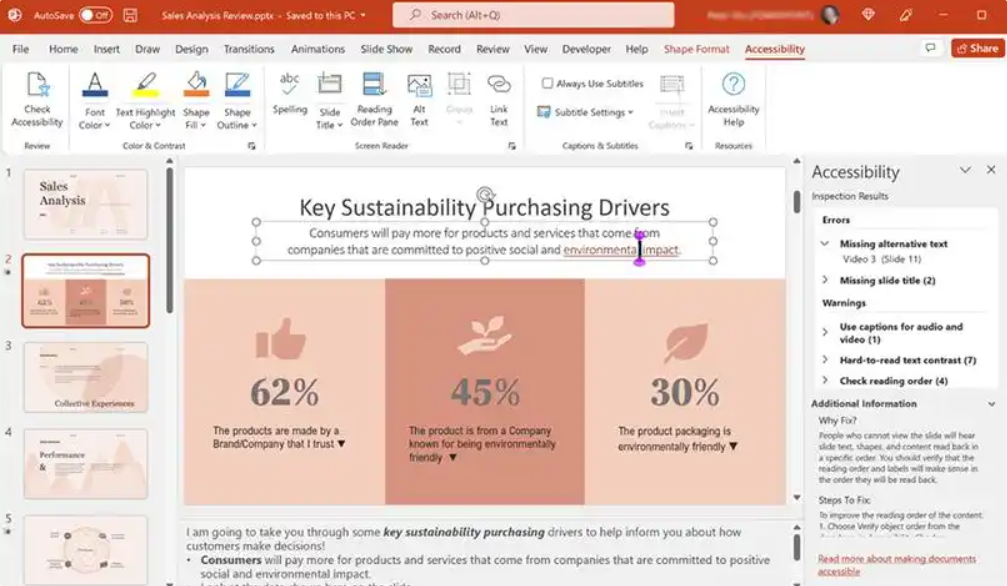Click the leaf icon on slide

(x=685, y=342)
